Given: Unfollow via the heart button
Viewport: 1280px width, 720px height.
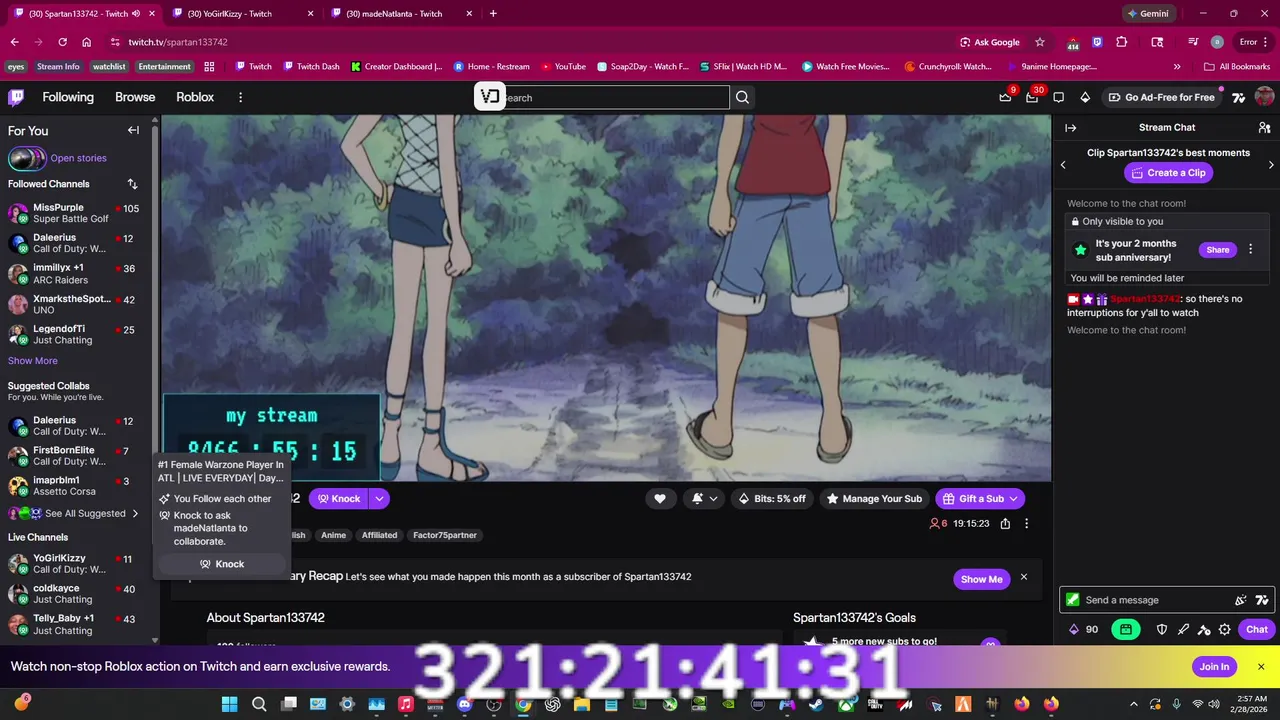Looking at the screenshot, I should [x=660, y=498].
